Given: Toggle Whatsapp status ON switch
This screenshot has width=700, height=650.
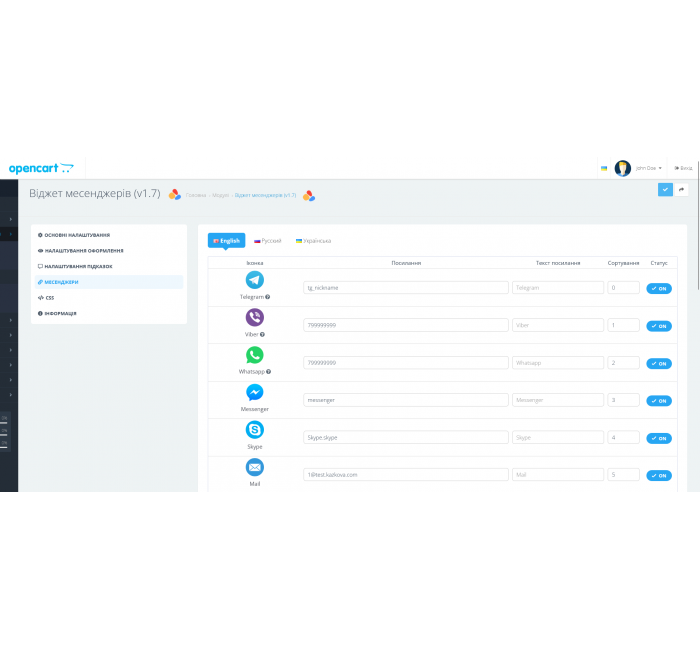Looking at the screenshot, I should (x=659, y=363).
